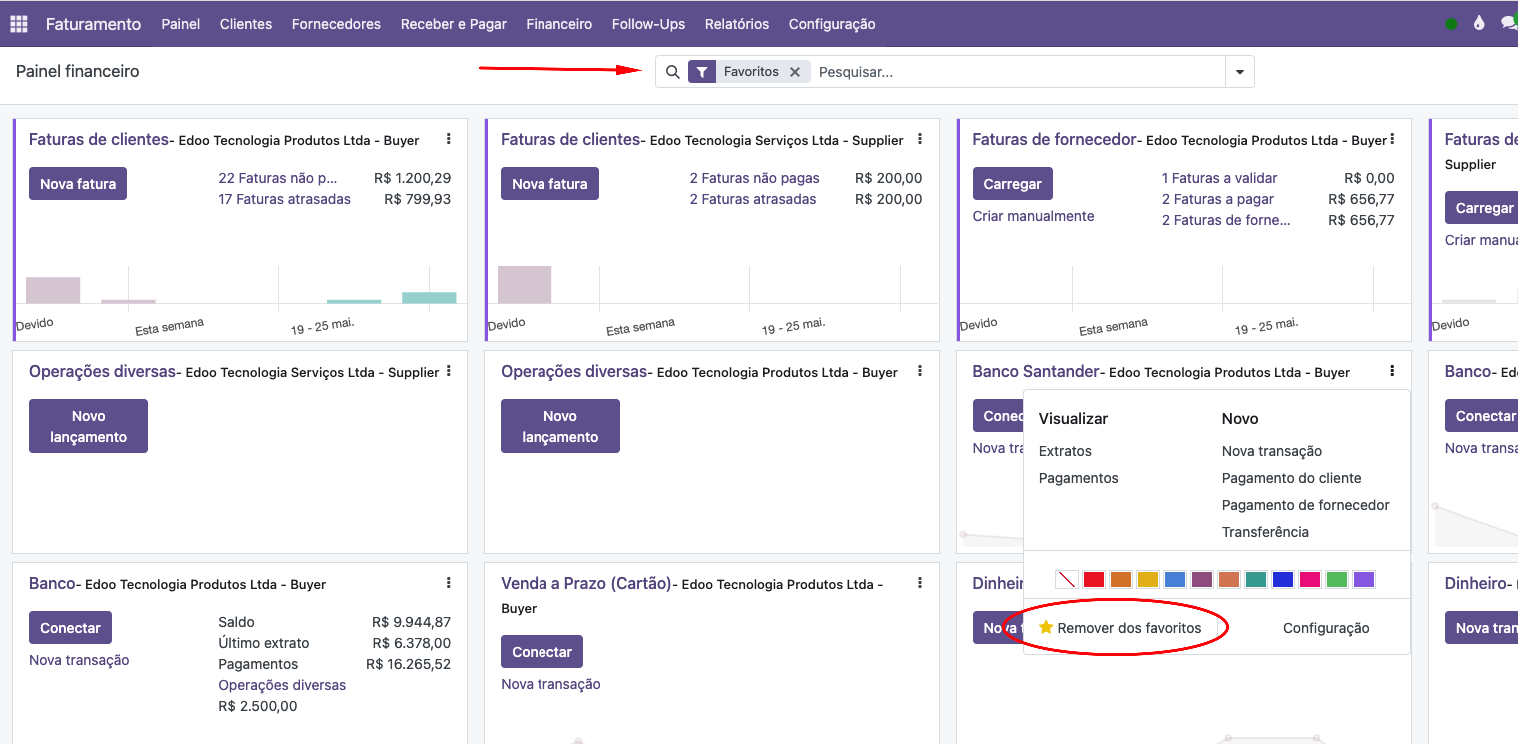Open the Banco Santander card's kebab menu

[1392, 371]
